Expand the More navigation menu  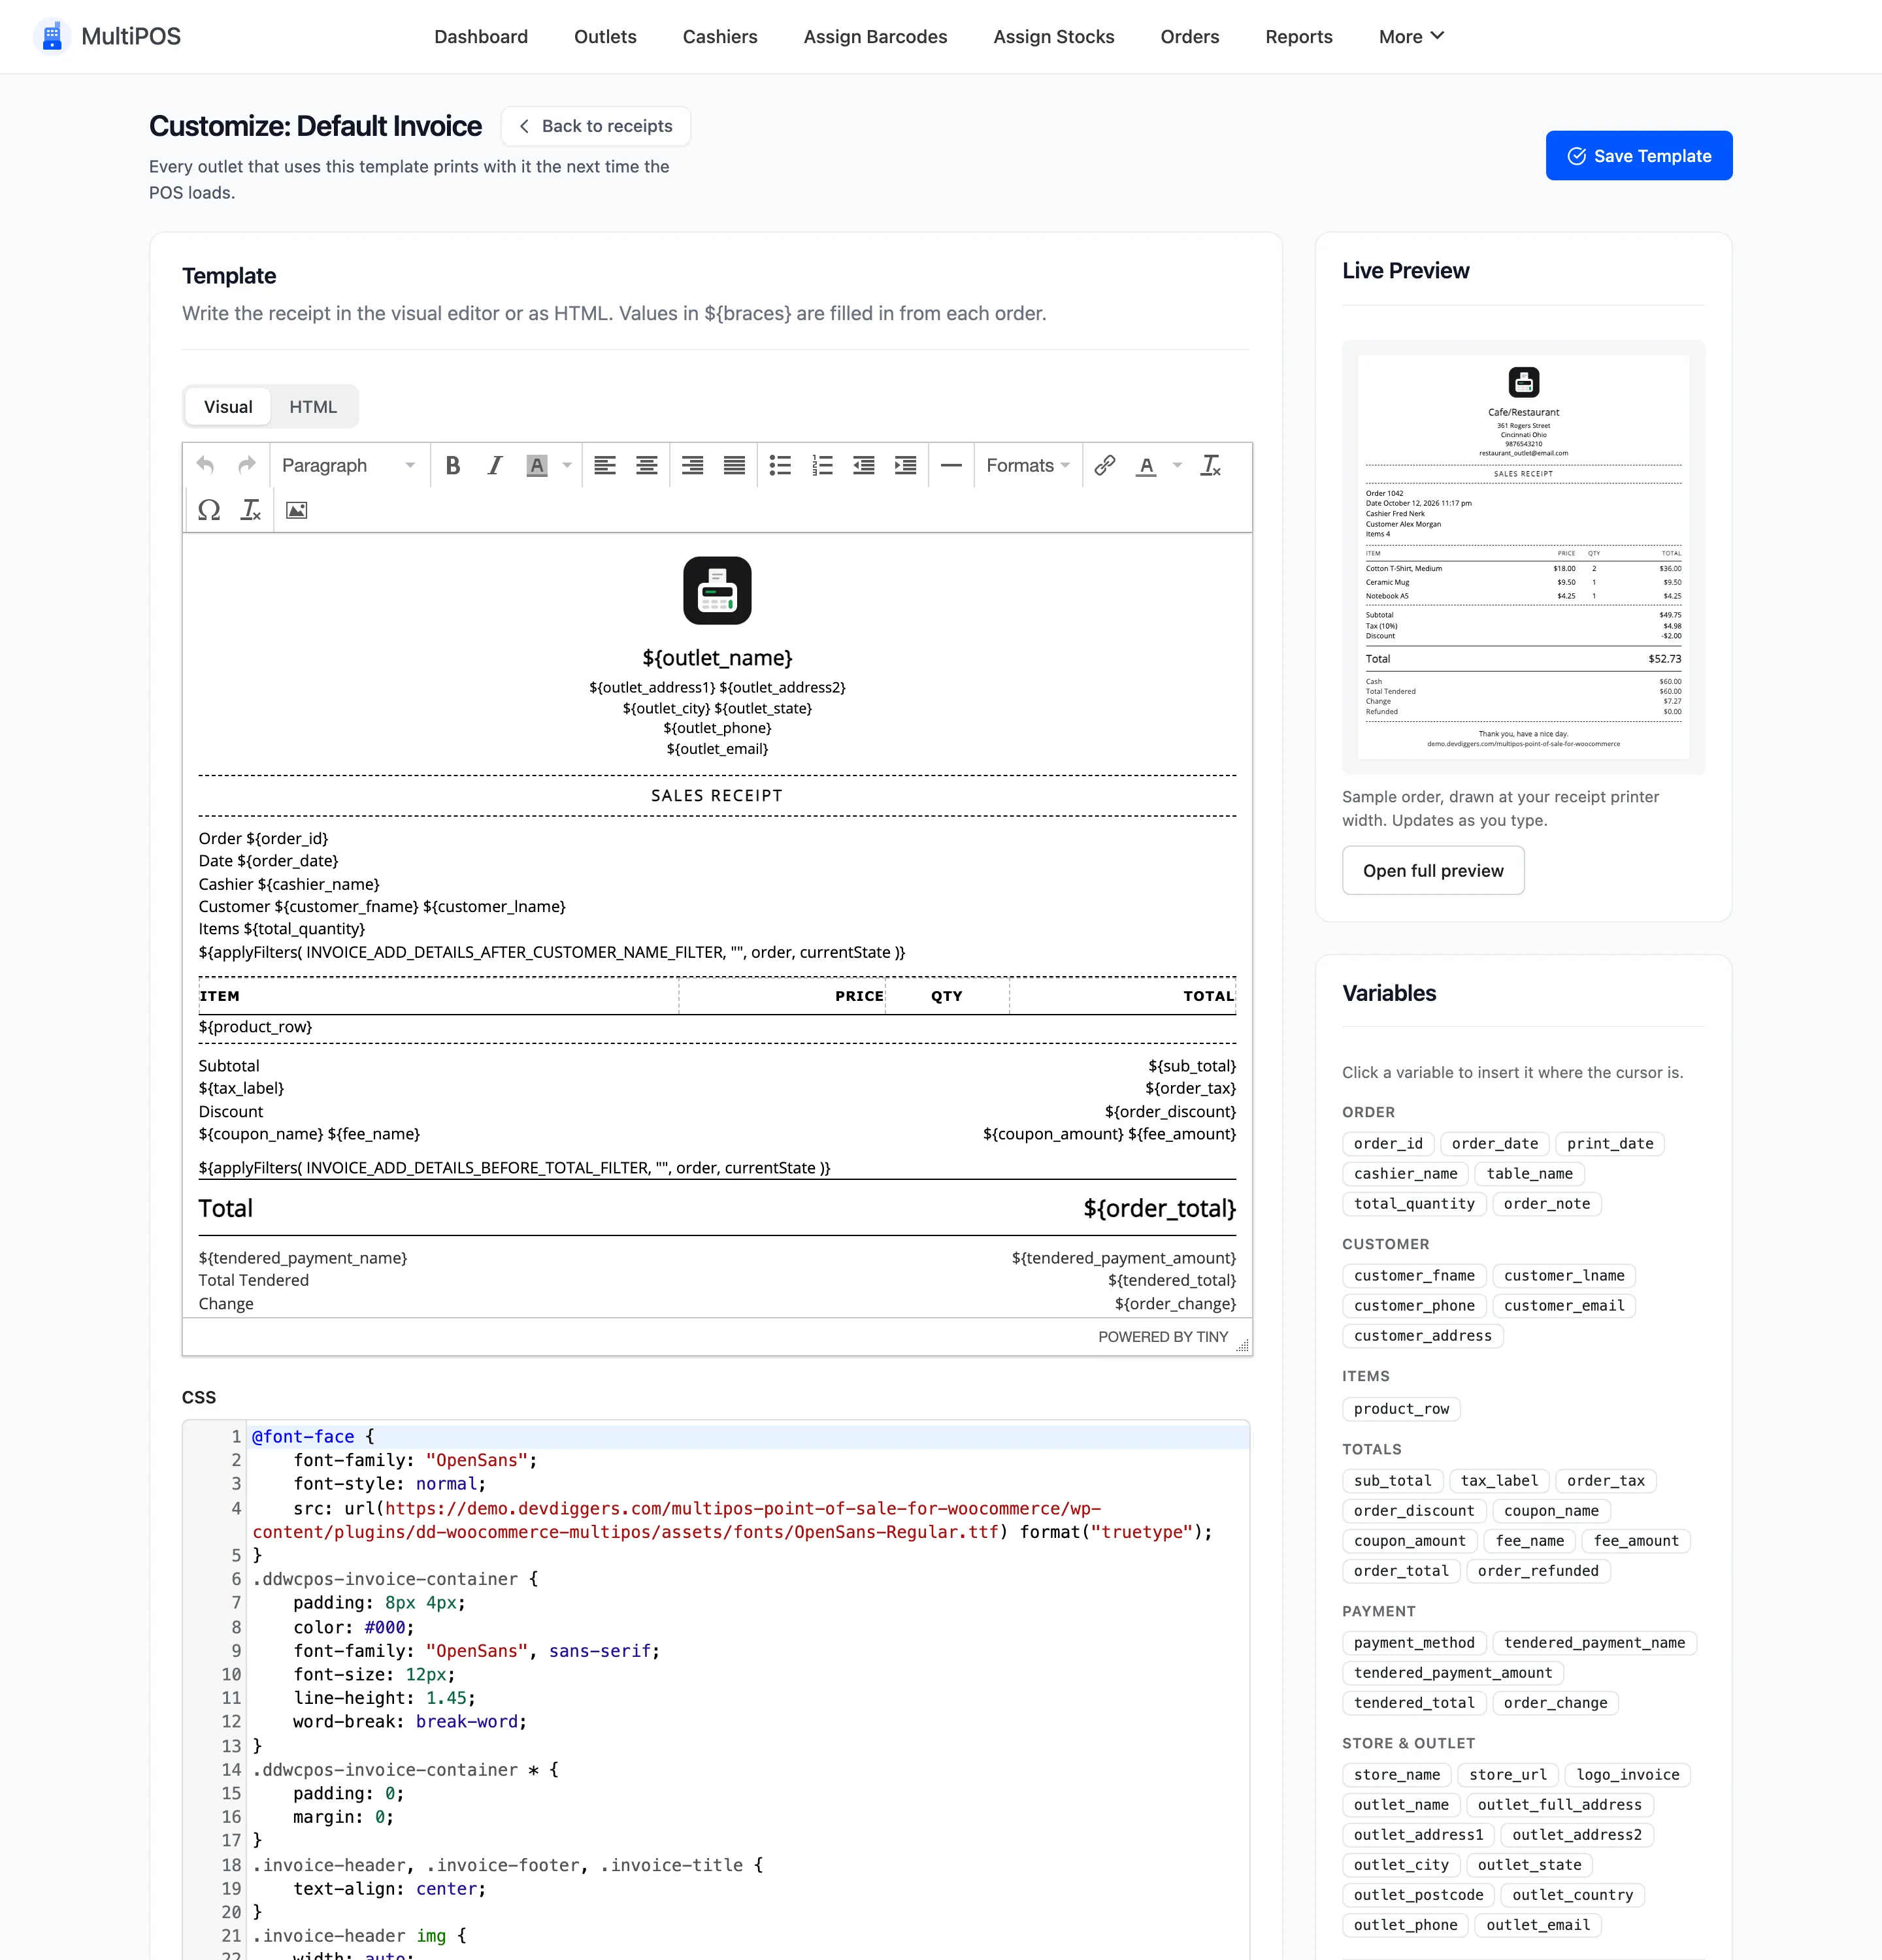point(1412,36)
